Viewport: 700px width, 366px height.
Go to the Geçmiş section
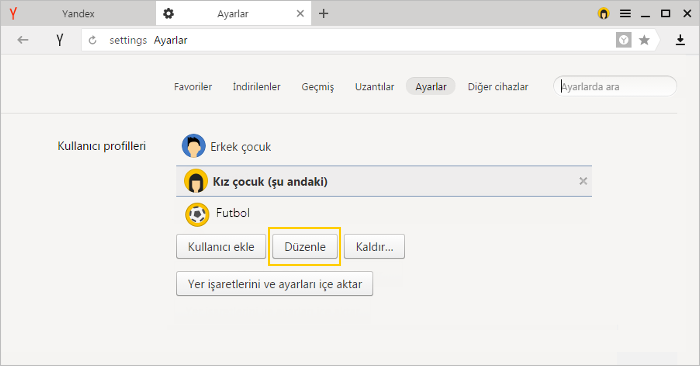point(317,87)
